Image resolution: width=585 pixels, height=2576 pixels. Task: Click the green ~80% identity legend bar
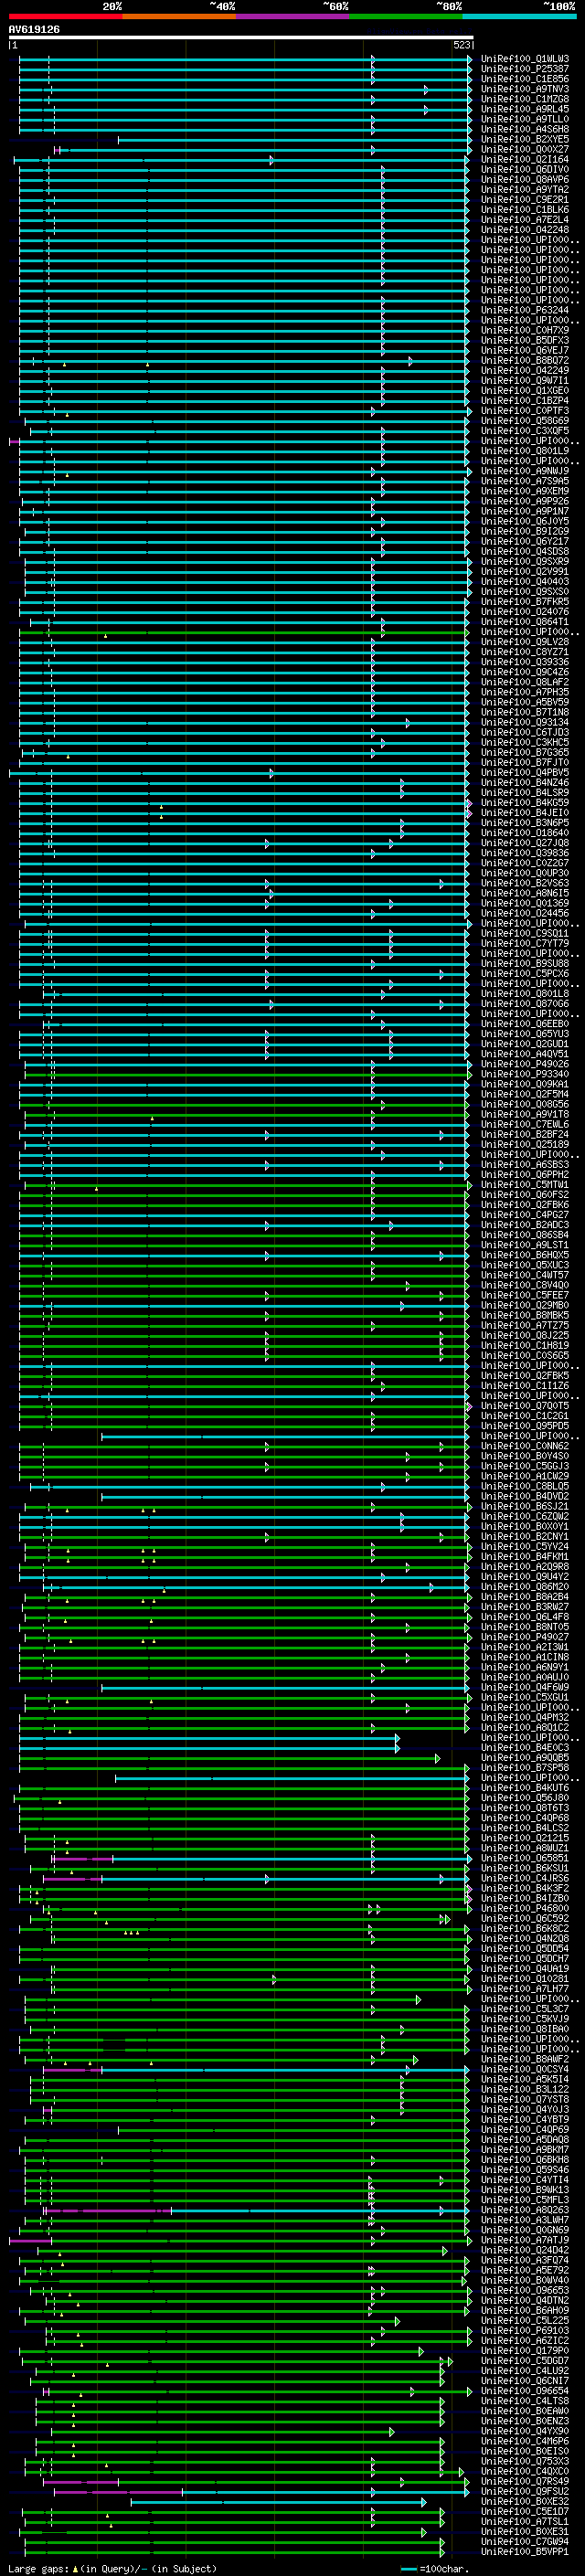406,17
